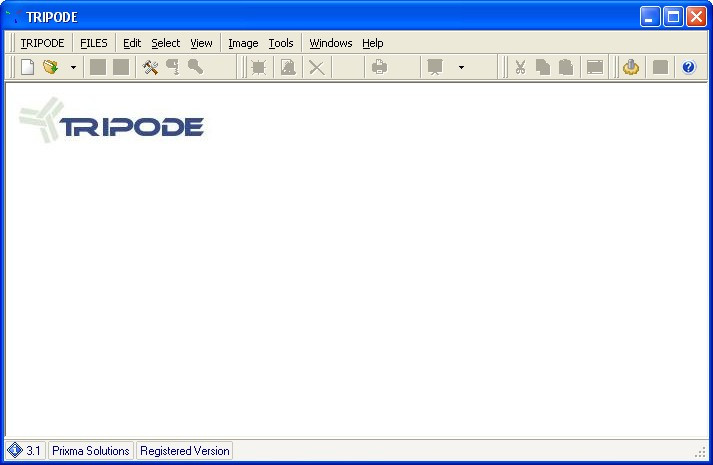
Task: Click the scissors cut icon
Action: point(520,67)
